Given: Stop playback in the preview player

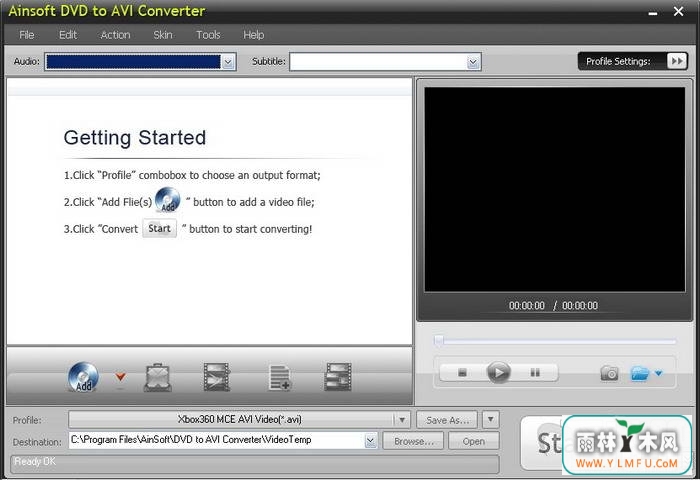Looking at the screenshot, I should [462, 372].
